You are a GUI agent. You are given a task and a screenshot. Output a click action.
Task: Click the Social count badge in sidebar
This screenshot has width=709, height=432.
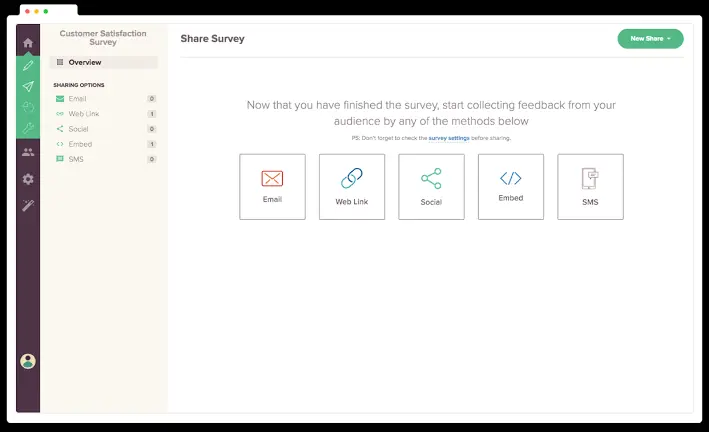(152, 129)
